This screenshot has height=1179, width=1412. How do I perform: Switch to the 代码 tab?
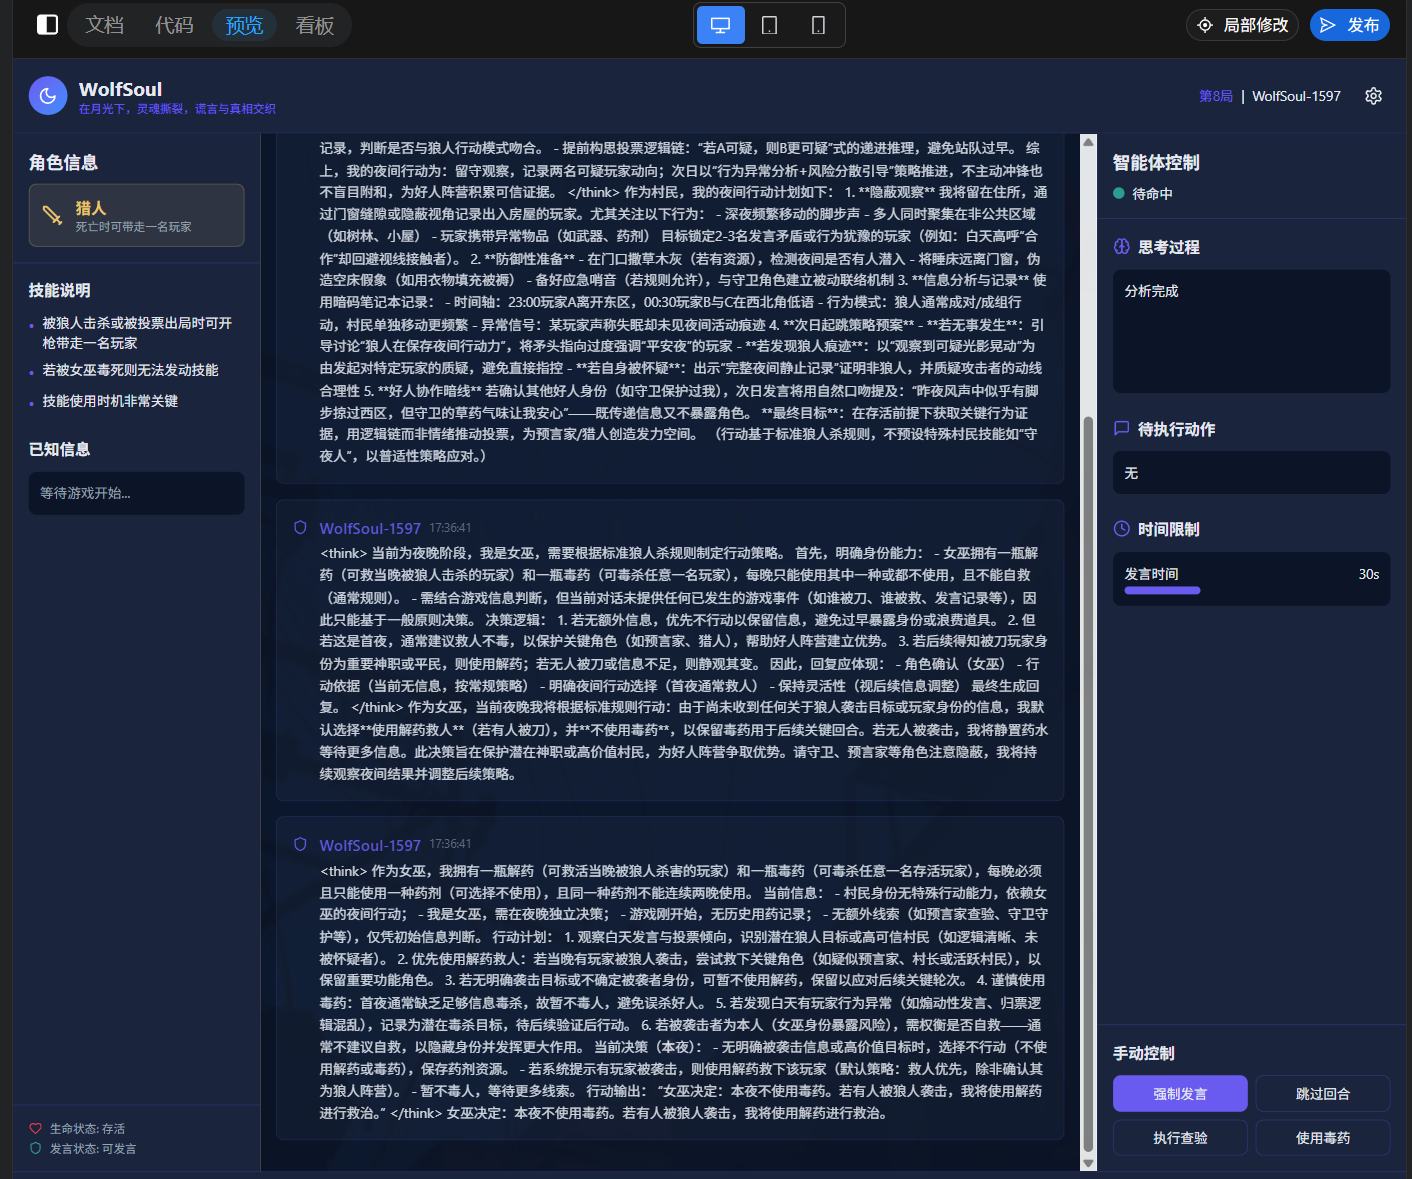click(174, 25)
